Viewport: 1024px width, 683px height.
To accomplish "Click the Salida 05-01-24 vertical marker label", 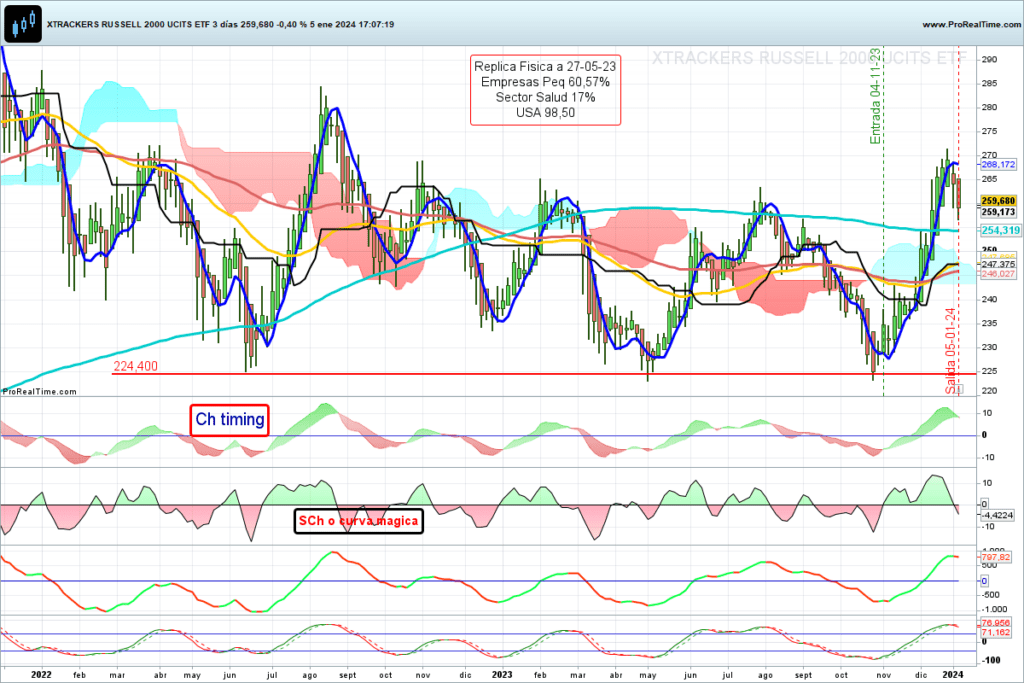I will click(x=950, y=351).
